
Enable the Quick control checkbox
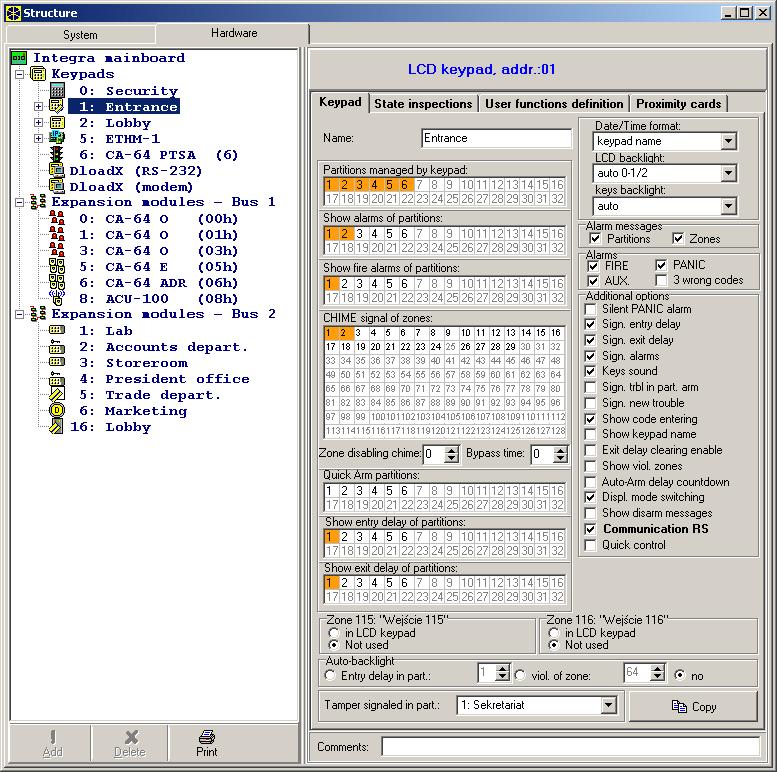tap(590, 545)
